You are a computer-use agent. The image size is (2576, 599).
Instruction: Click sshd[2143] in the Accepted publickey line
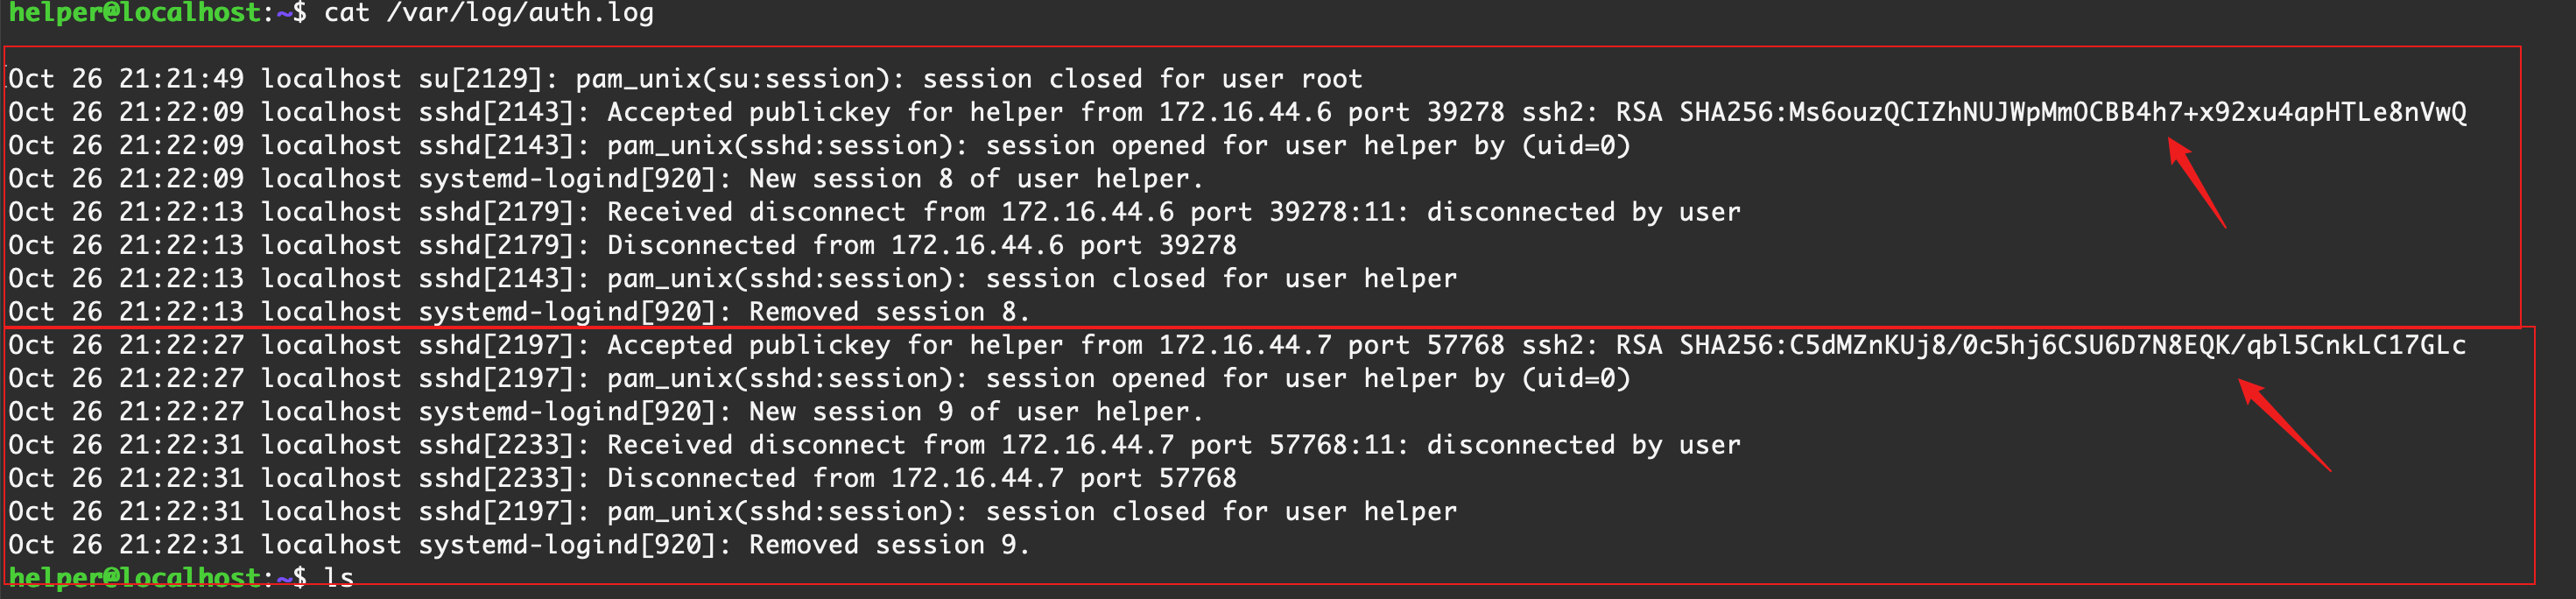[496, 112]
